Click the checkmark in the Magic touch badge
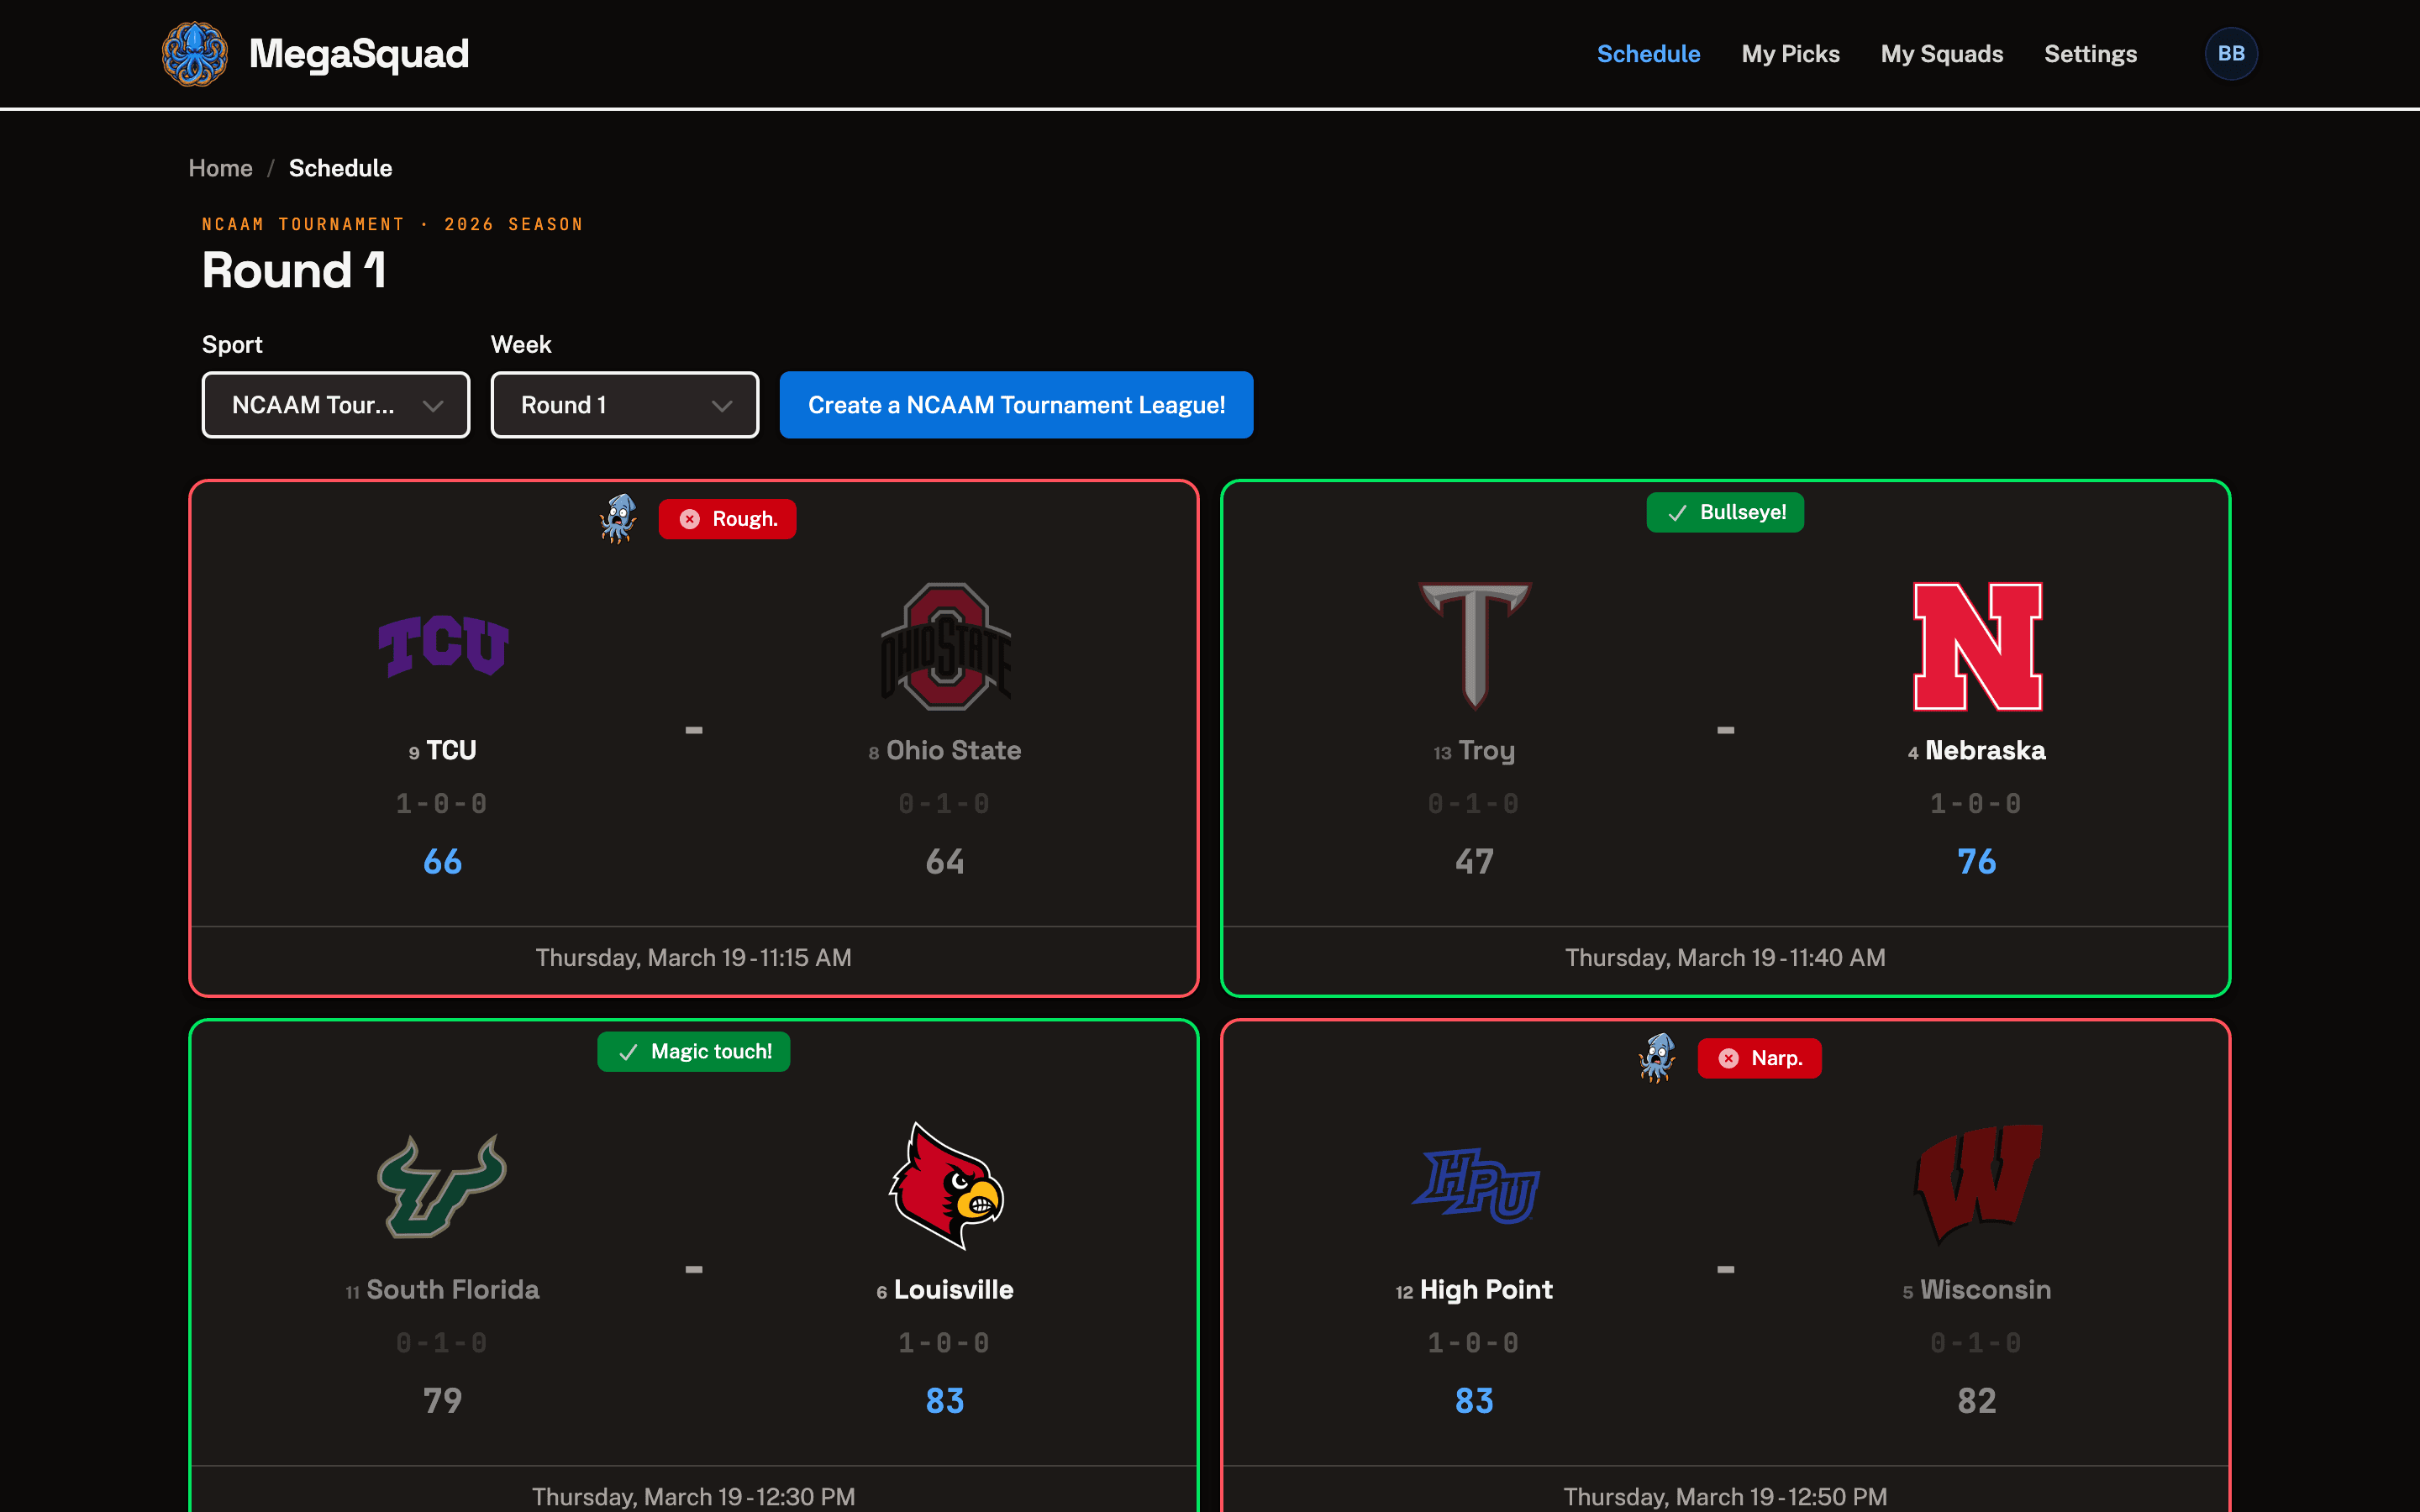 [x=628, y=1052]
